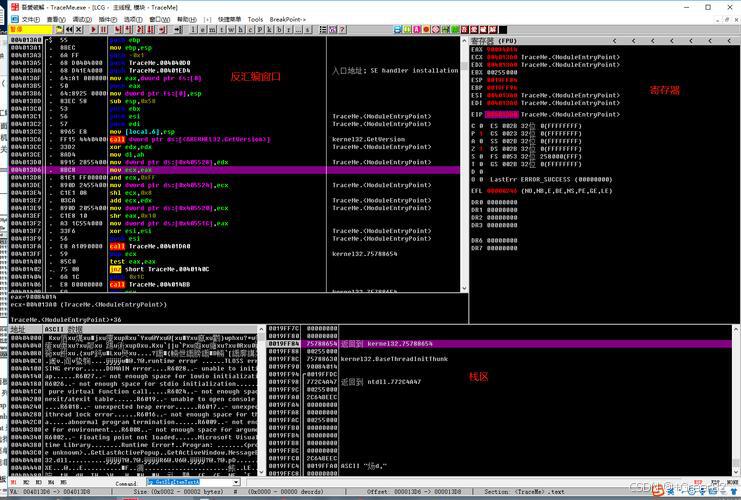Show CPU window with 'c' button
Image resolution: width=741 pixels, height=500 pixels.
[x=250, y=29]
